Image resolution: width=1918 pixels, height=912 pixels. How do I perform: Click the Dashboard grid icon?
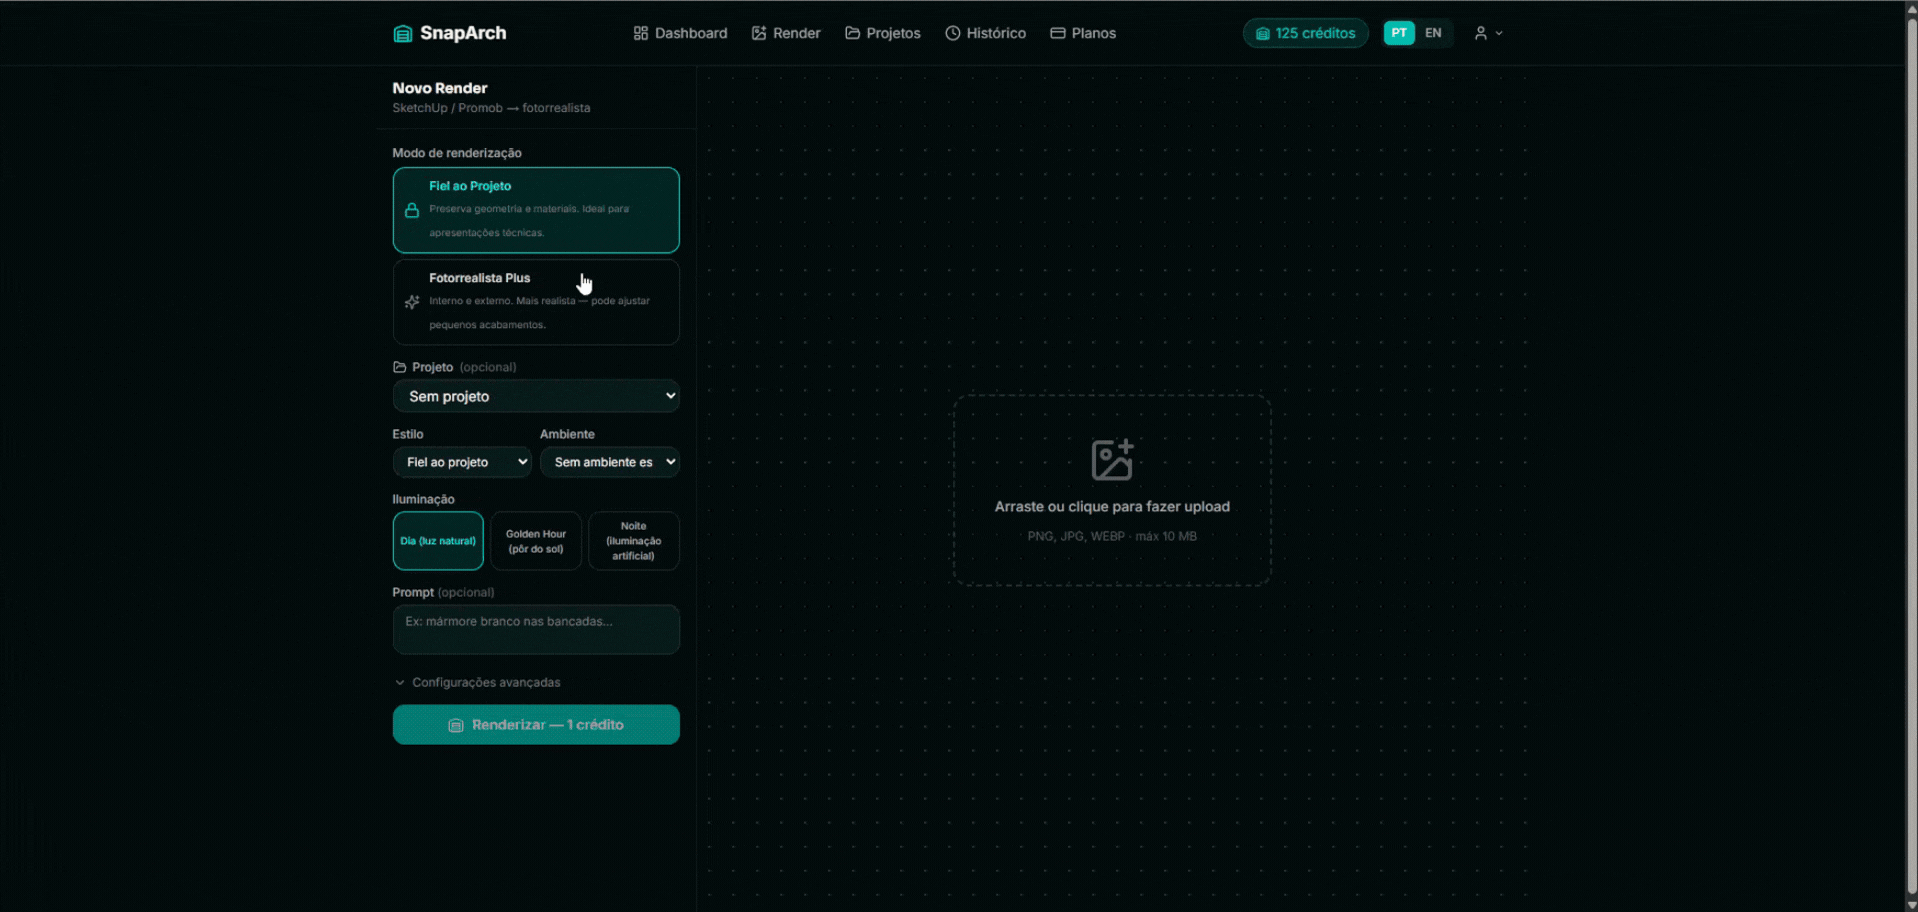[x=641, y=33]
